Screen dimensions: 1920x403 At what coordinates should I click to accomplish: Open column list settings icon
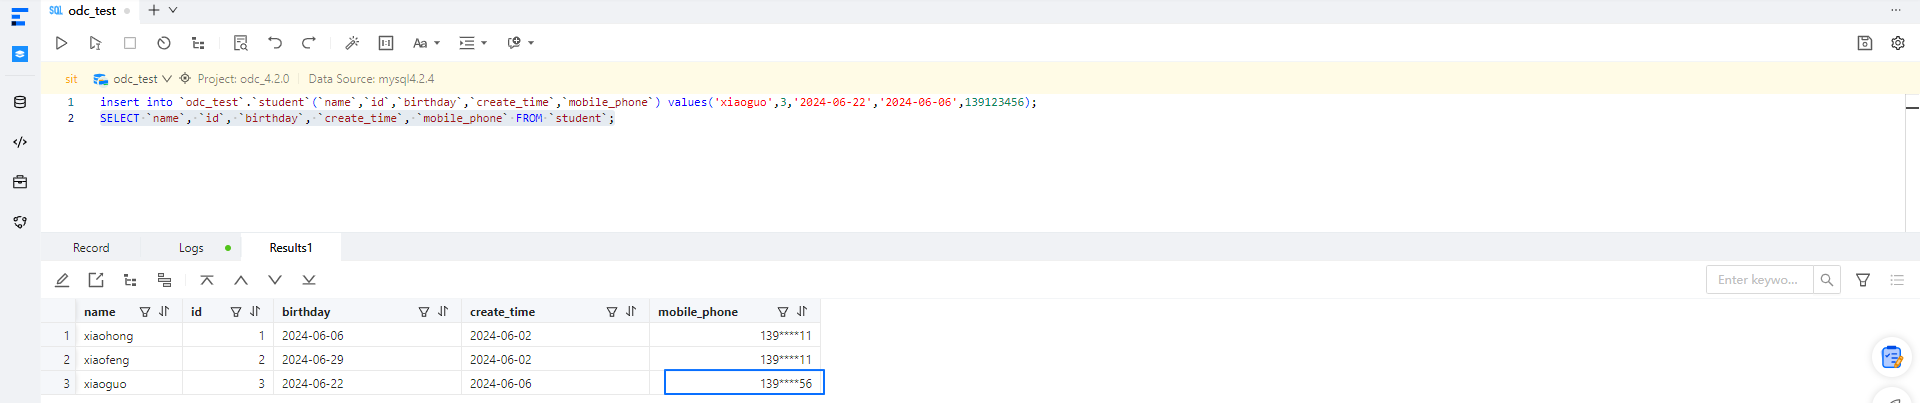pos(1897,280)
